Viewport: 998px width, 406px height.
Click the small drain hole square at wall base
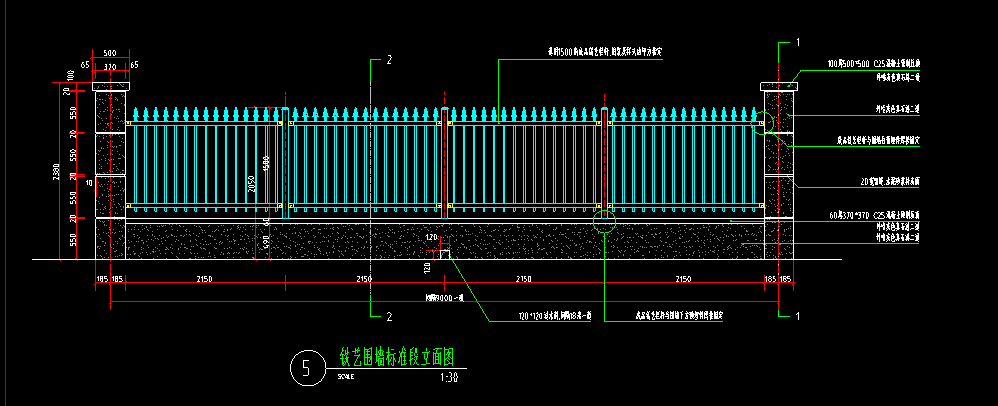[446, 255]
